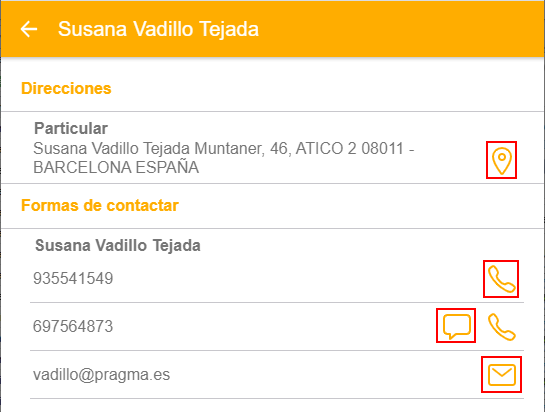Image resolution: width=545 pixels, height=412 pixels.
Task: Select landline number 935541549
Action: coord(73,278)
